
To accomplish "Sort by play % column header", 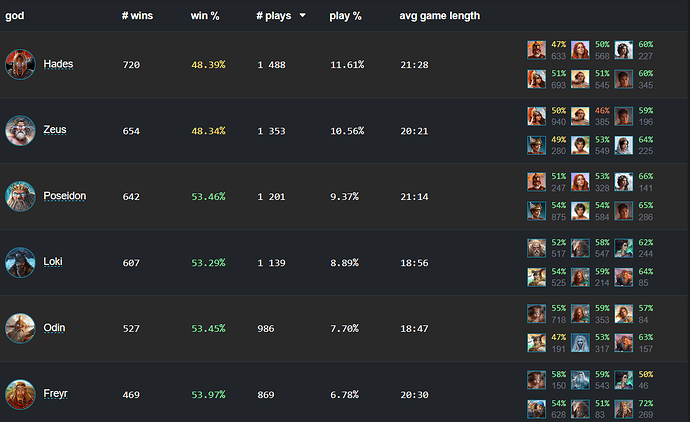I will [345, 16].
